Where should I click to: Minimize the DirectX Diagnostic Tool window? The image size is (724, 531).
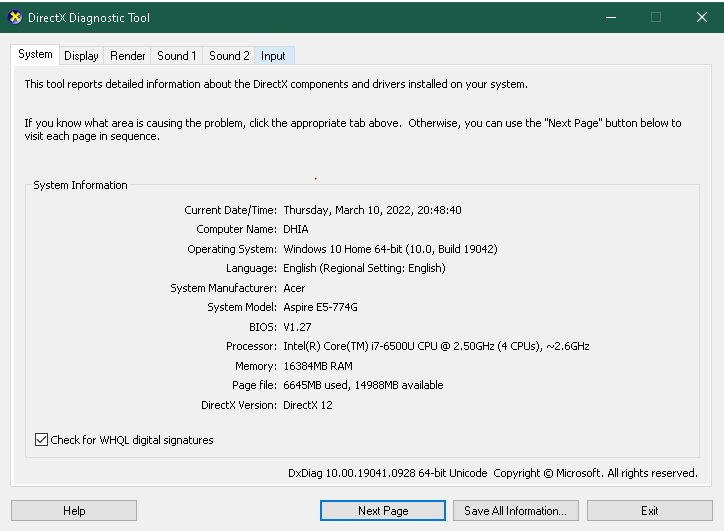610,18
